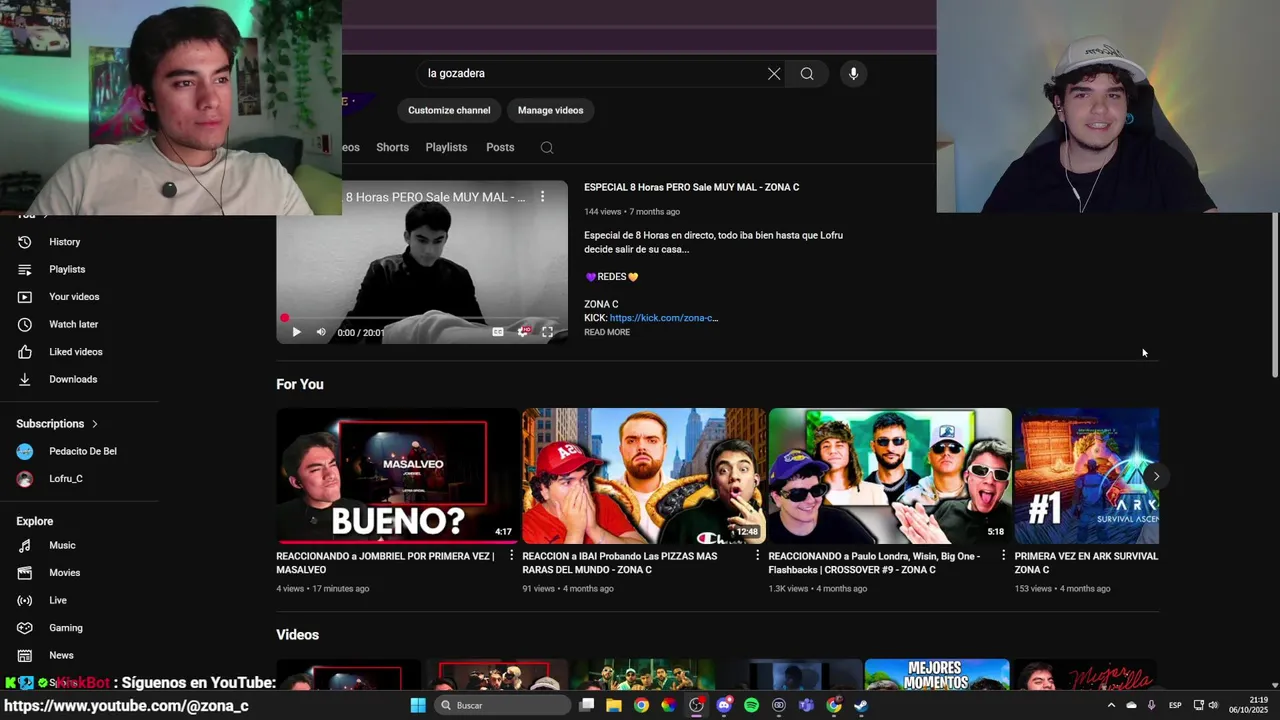The height and width of the screenshot is (720, 1280).
Task: Click the taskbar Buscar search box
Action: coord(503,705)
